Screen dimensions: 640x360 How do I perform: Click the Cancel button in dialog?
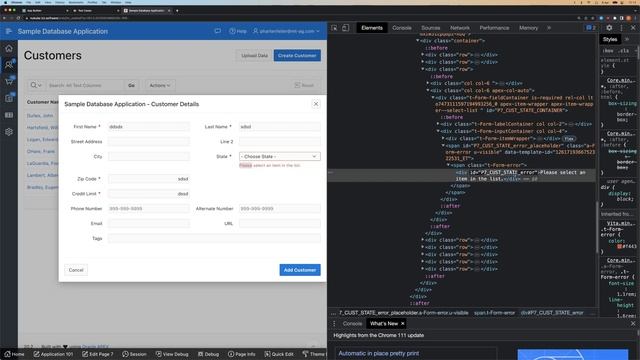pyautogui.click(x=76, y=270)
